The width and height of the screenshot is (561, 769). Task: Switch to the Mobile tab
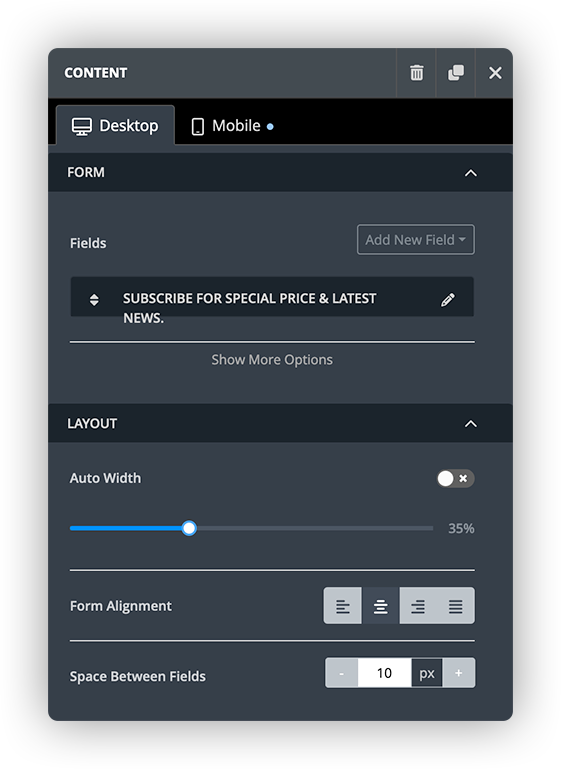pos(232,126)
